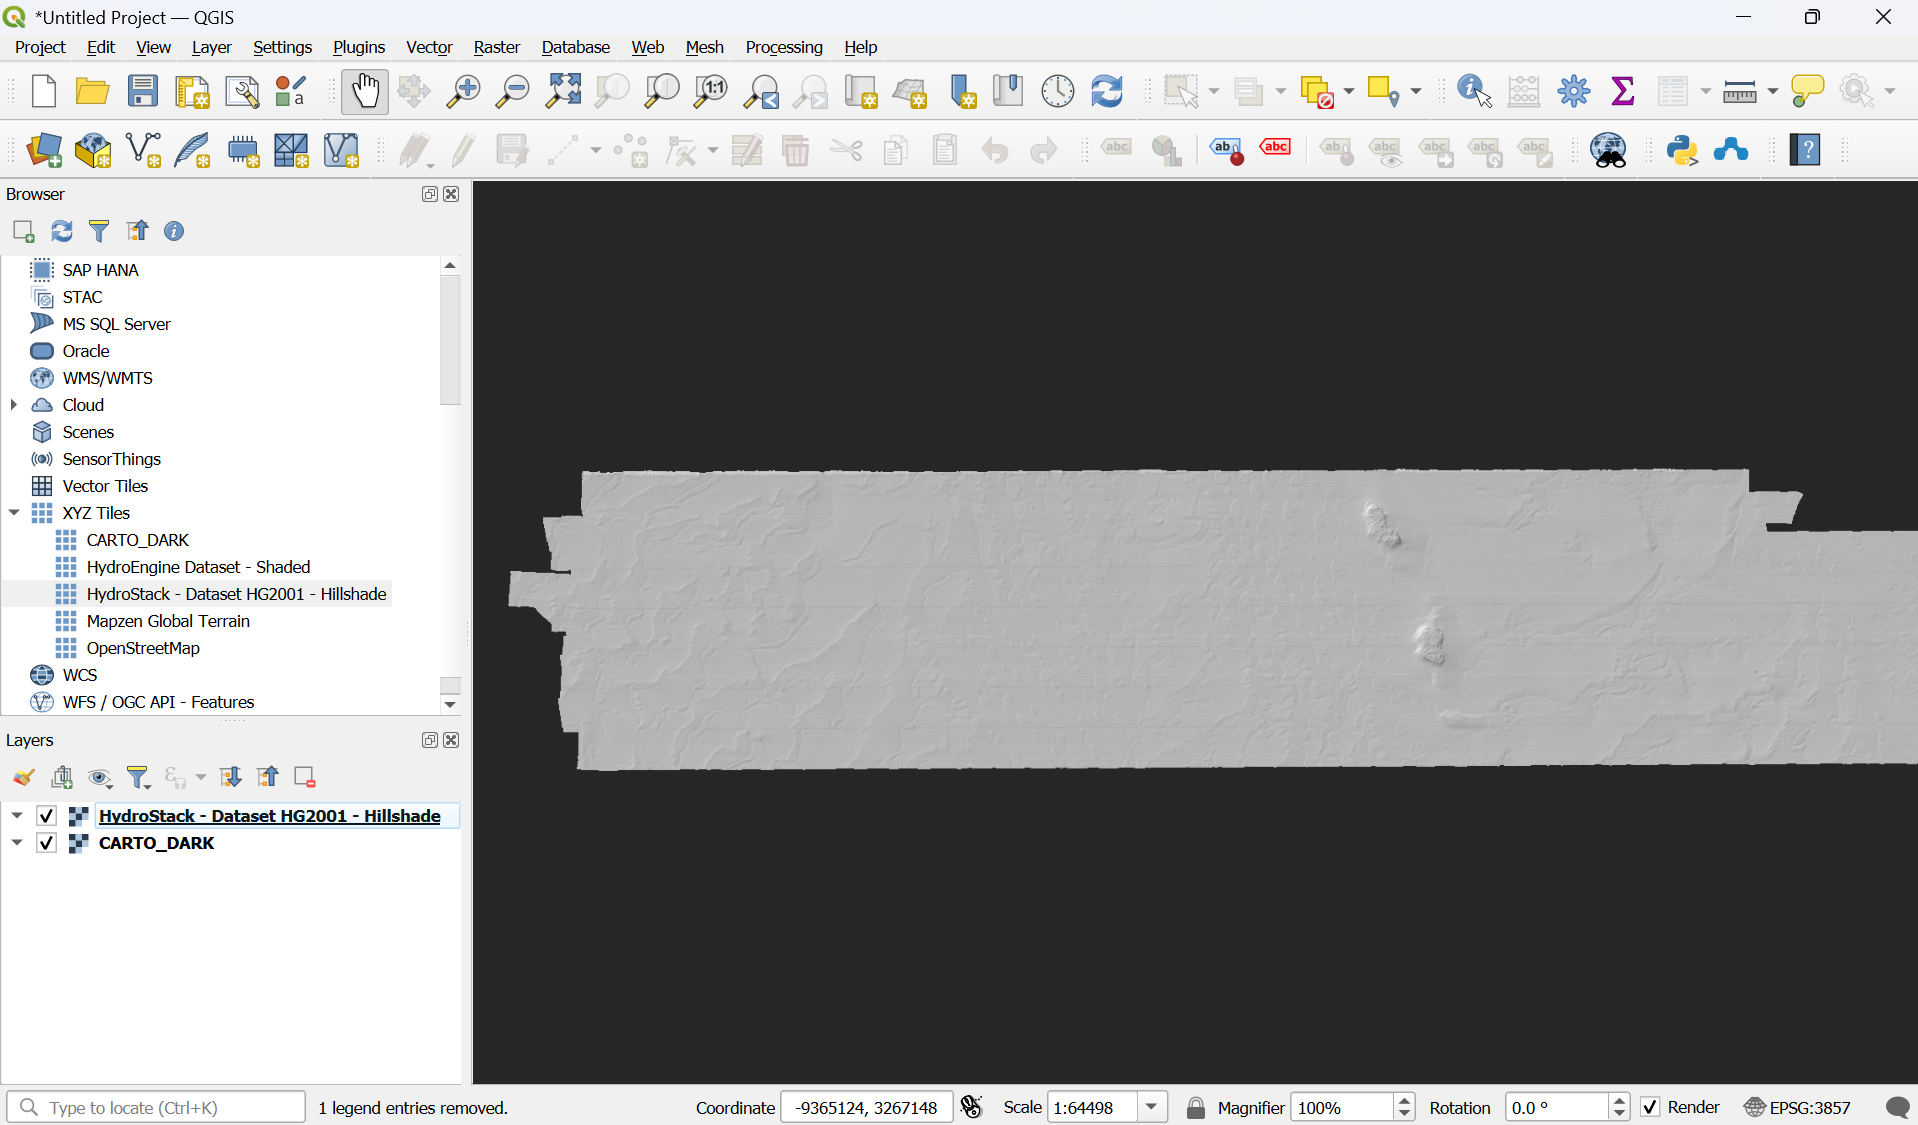Open the Processing Toolbox gear icon
Screen dimensions: 1918x1125
(1572, 91)
